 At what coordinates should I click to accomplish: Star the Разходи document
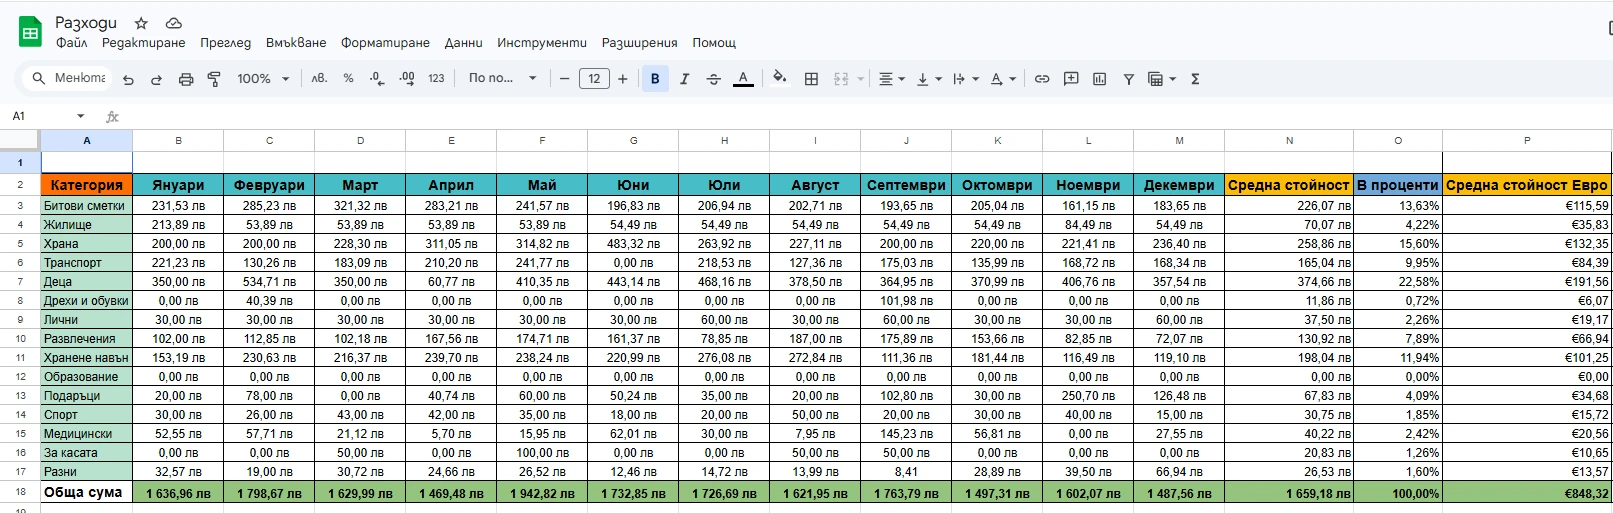pos(141,23)
